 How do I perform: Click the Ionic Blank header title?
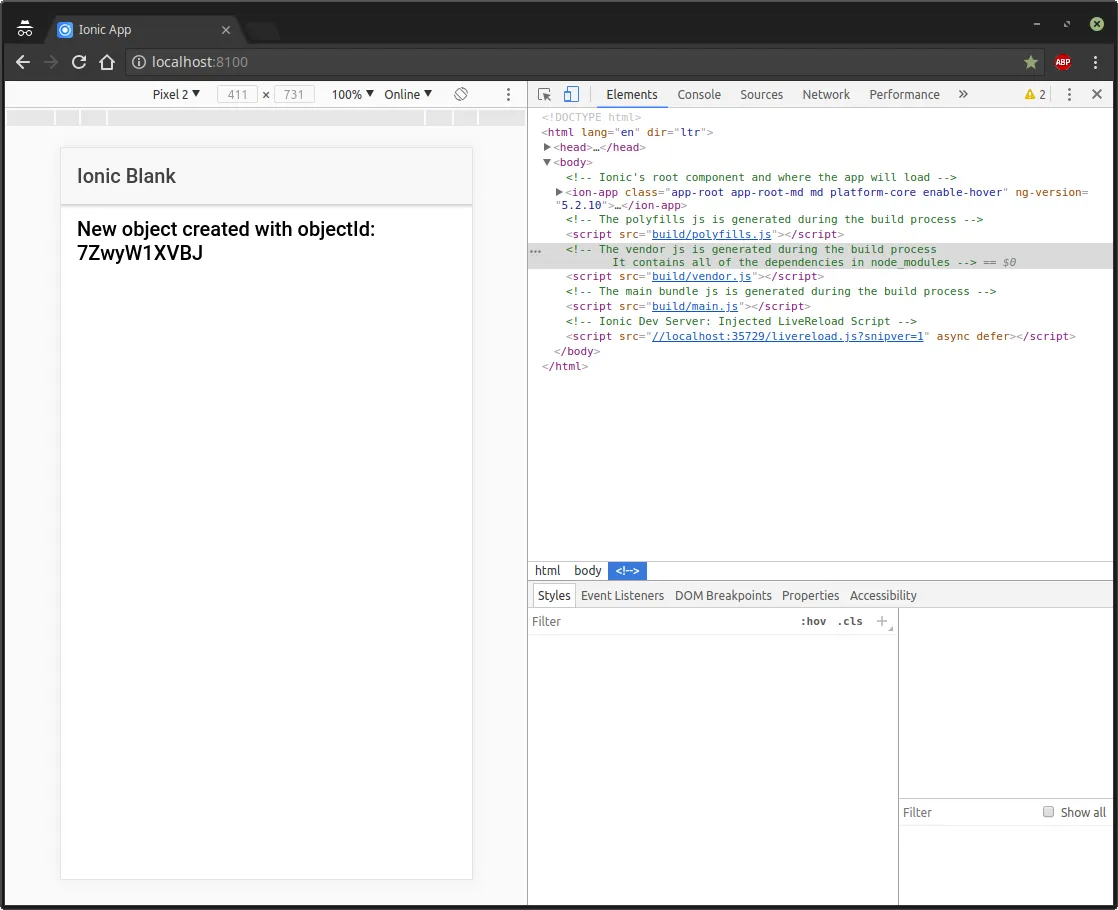click(126, 176)
